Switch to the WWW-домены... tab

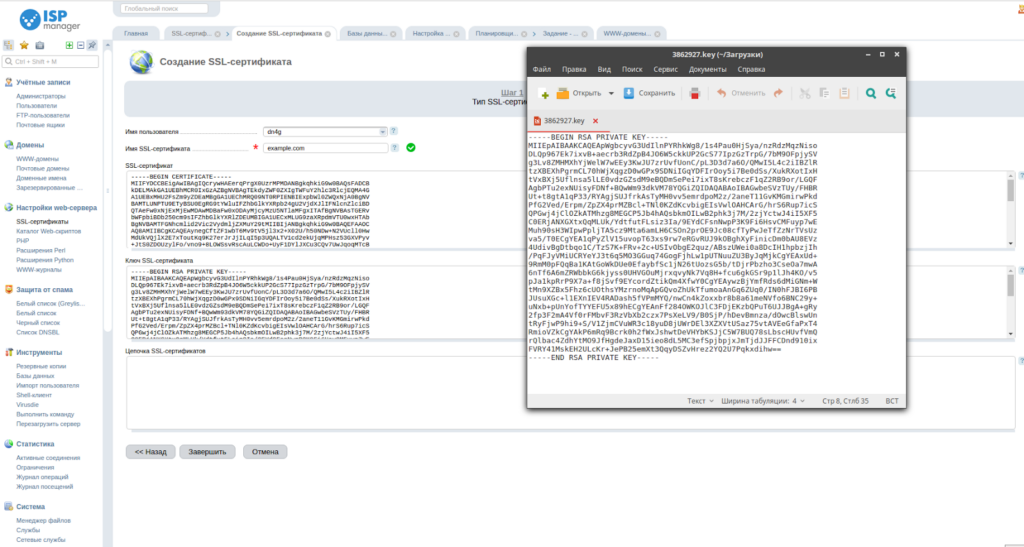pos(626,33)
